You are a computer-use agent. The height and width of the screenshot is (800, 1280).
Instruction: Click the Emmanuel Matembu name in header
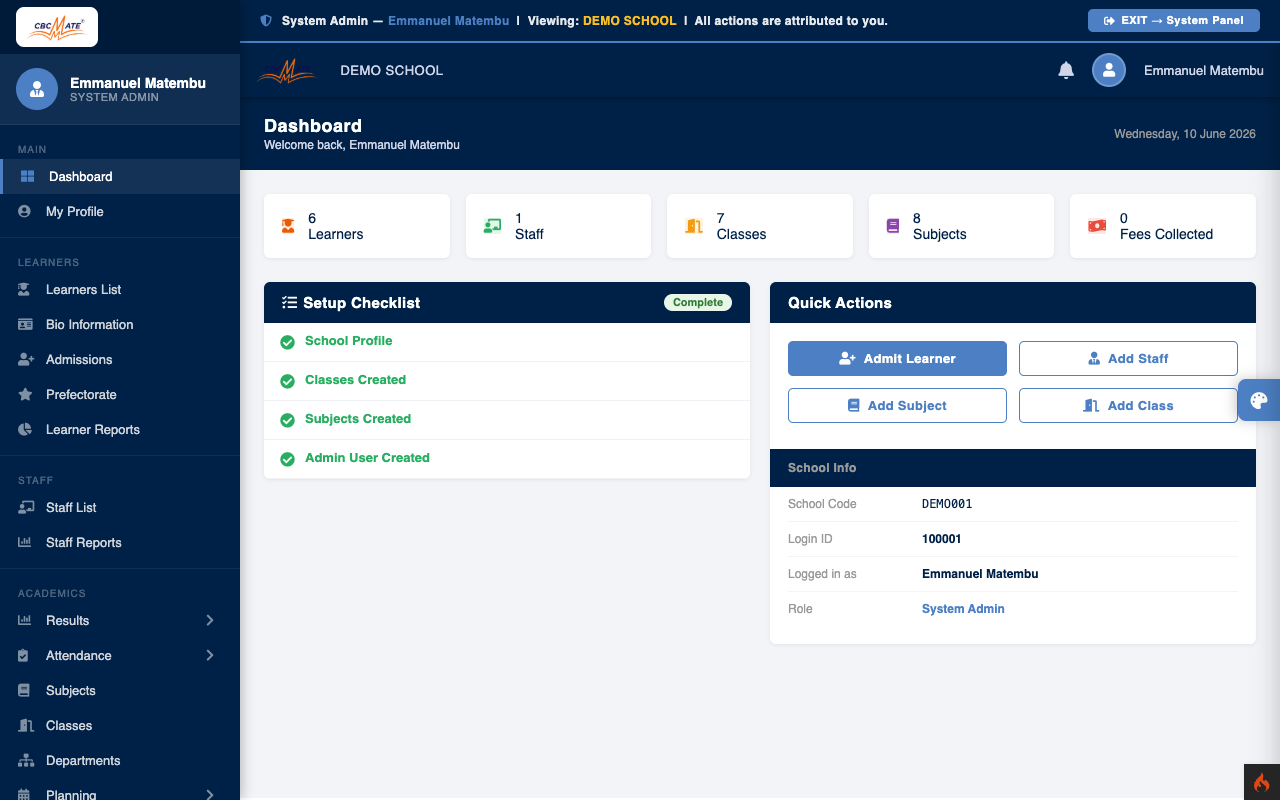1204,70
